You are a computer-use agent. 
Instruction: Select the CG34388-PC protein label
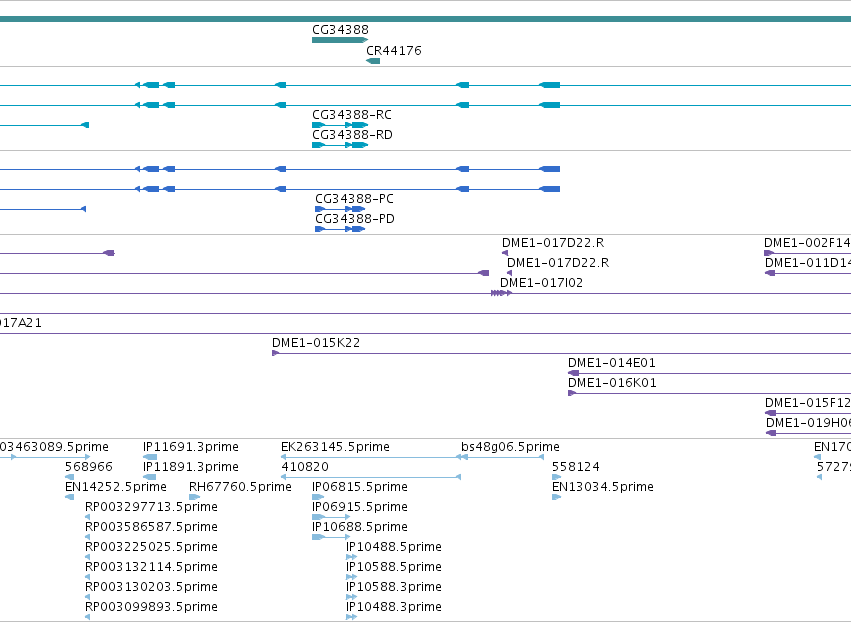(354, 199)
